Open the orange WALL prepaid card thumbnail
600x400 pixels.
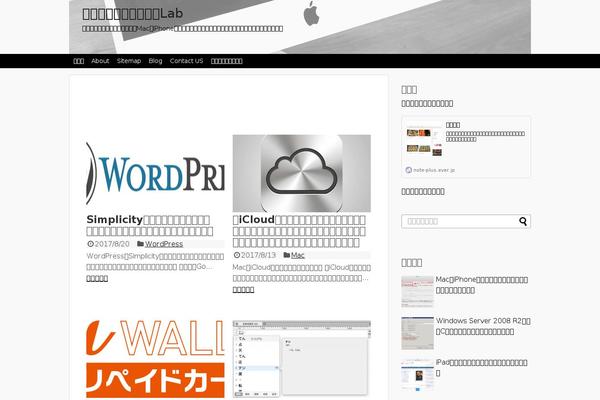[x=155, y=359]
